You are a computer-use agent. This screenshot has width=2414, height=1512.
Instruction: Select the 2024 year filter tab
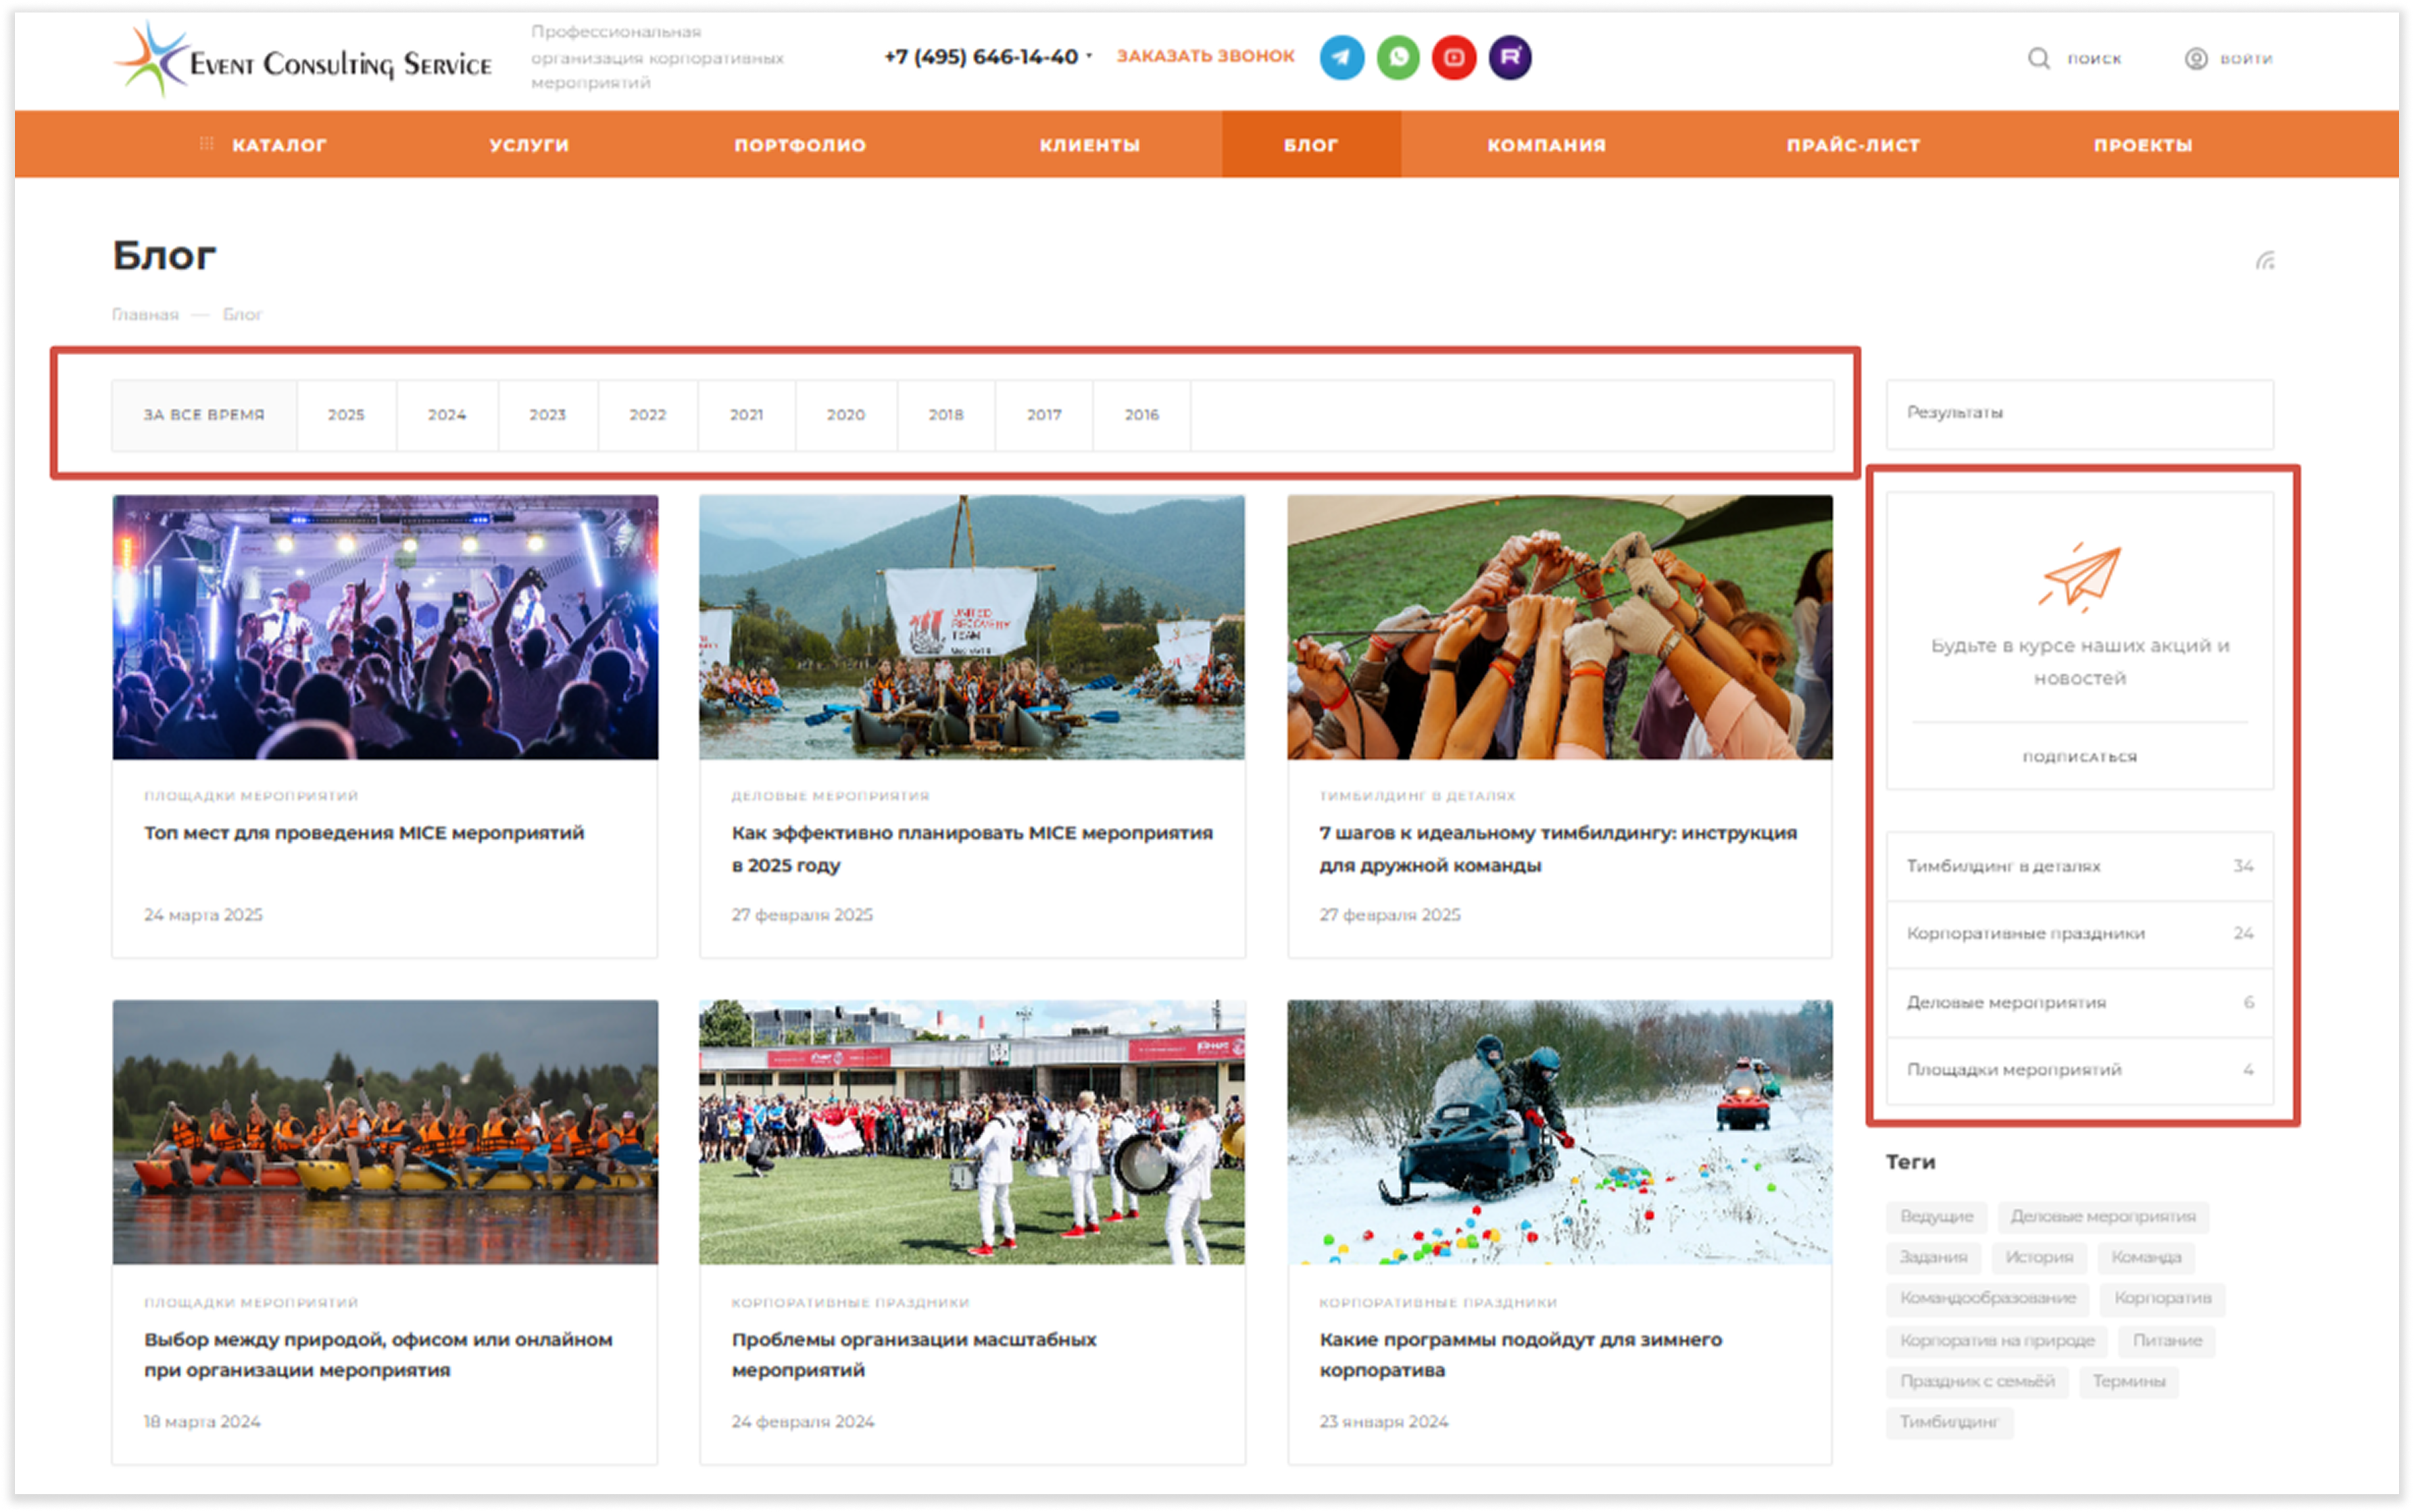pos(447,415)
